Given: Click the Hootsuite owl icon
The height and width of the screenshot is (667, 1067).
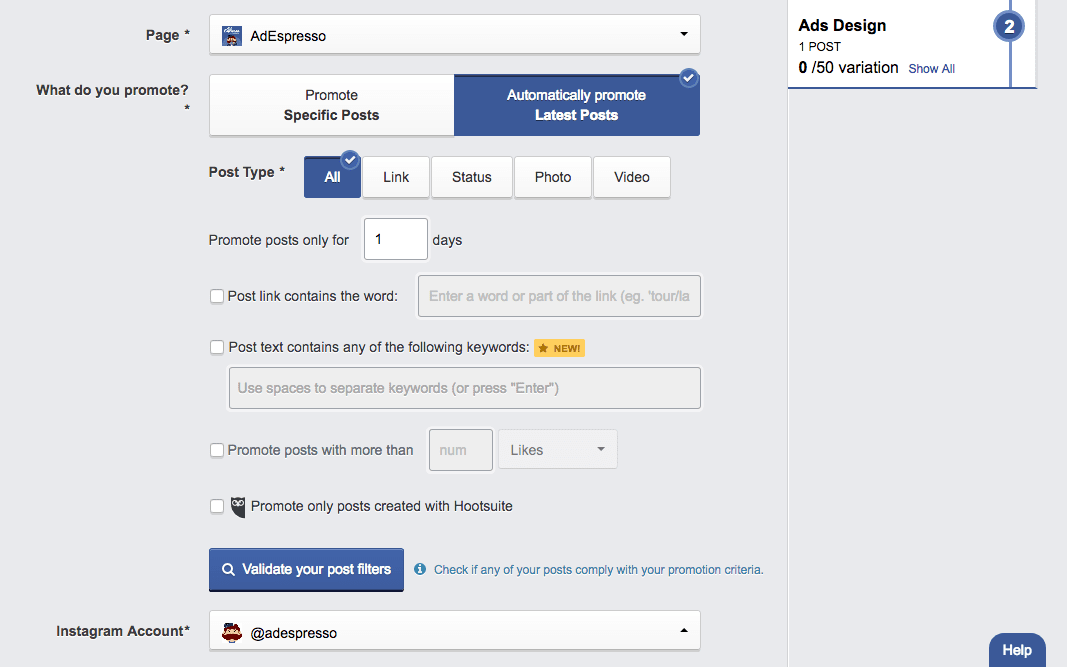Looking at the screenshot, I should click(x=238, y=507).
